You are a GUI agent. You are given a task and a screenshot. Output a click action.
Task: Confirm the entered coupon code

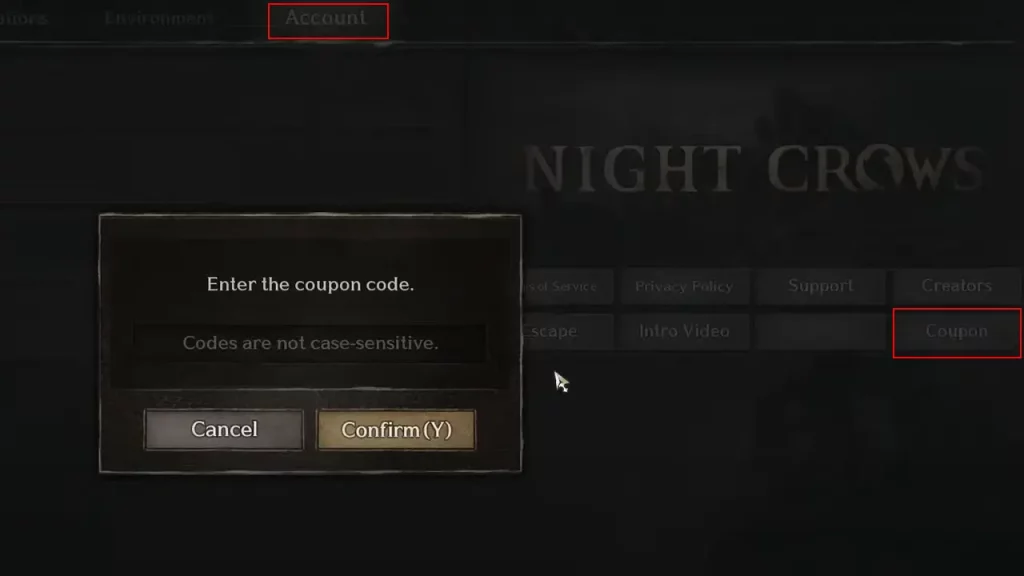coord(396,430)
